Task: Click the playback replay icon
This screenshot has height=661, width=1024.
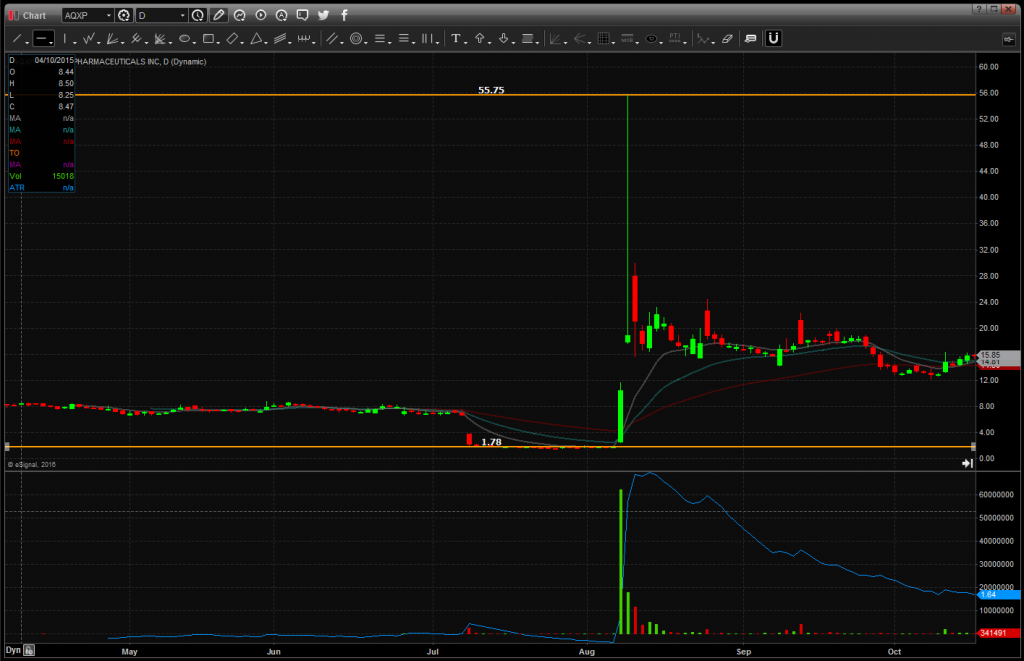Action: 261,15
